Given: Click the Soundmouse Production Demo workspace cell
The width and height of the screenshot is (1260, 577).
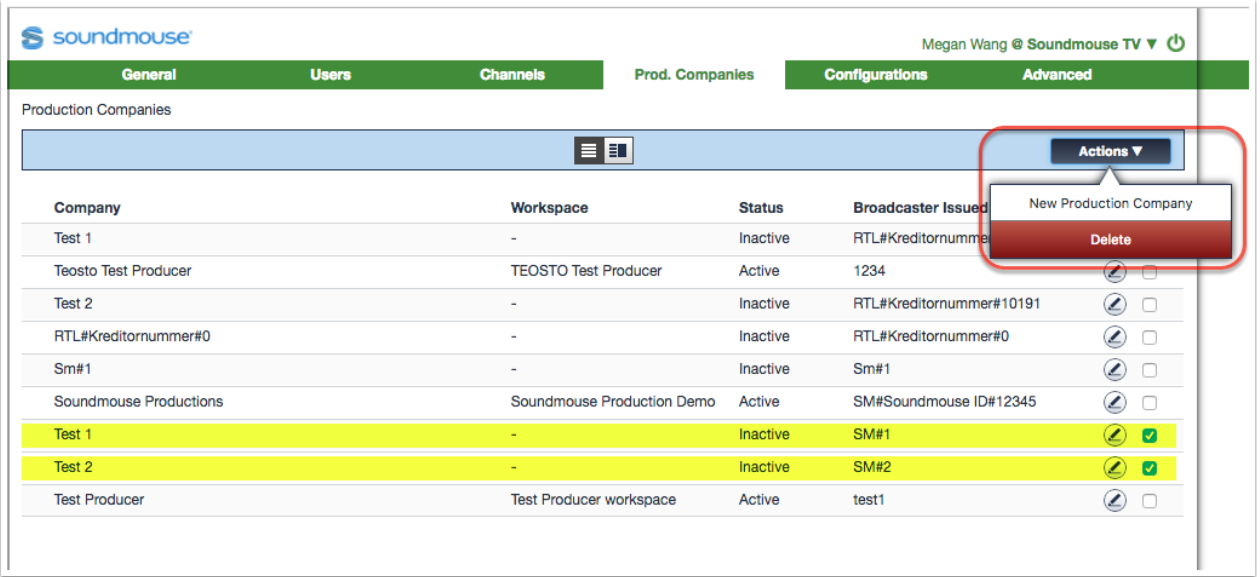Looking at the screenshot, I should pyautogui.click(x=613, y=402).
